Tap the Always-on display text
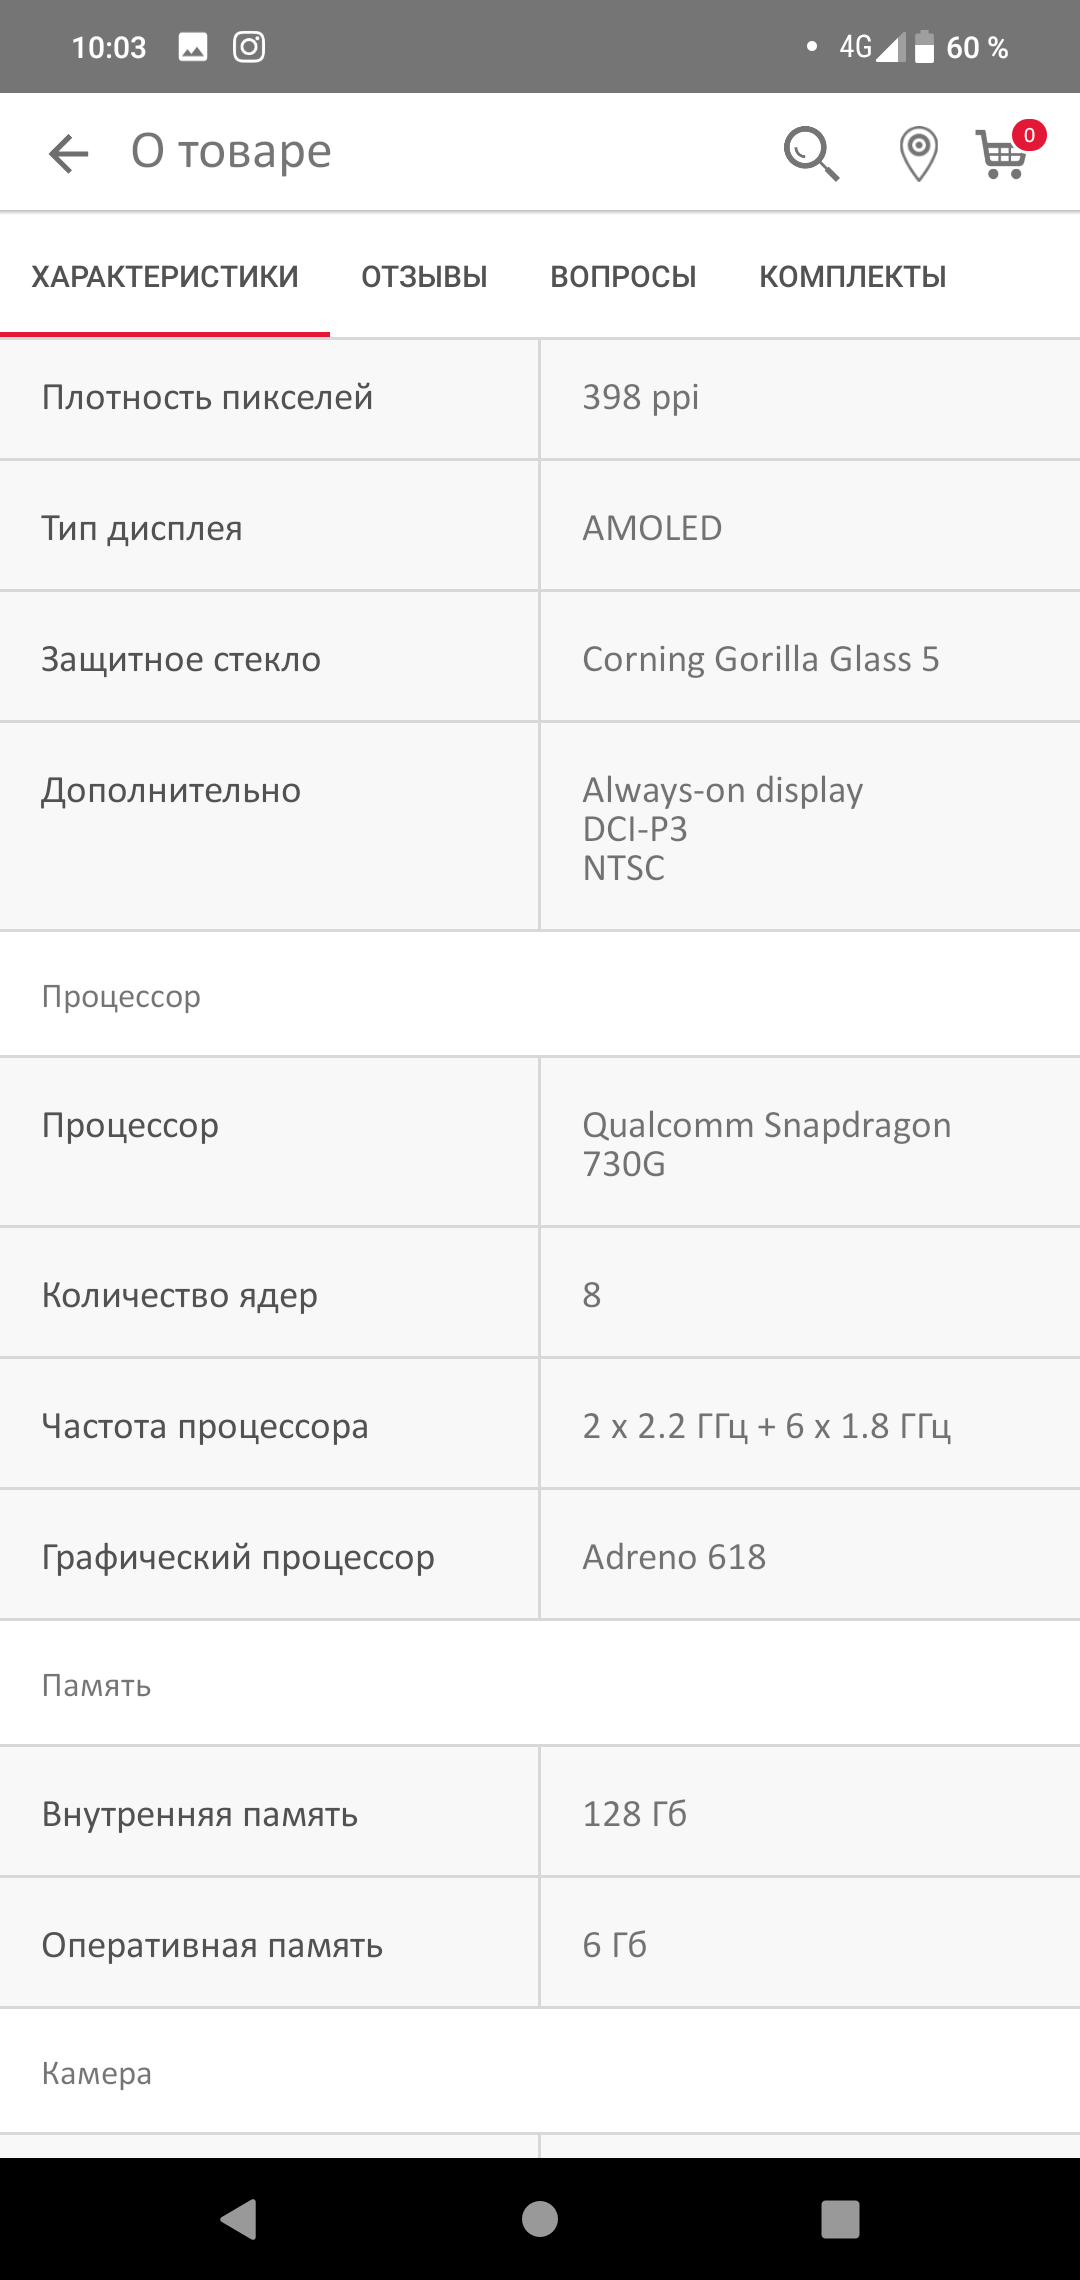Image resolution: width=1080 pixels, height=2280 pixels. point(723,790)
